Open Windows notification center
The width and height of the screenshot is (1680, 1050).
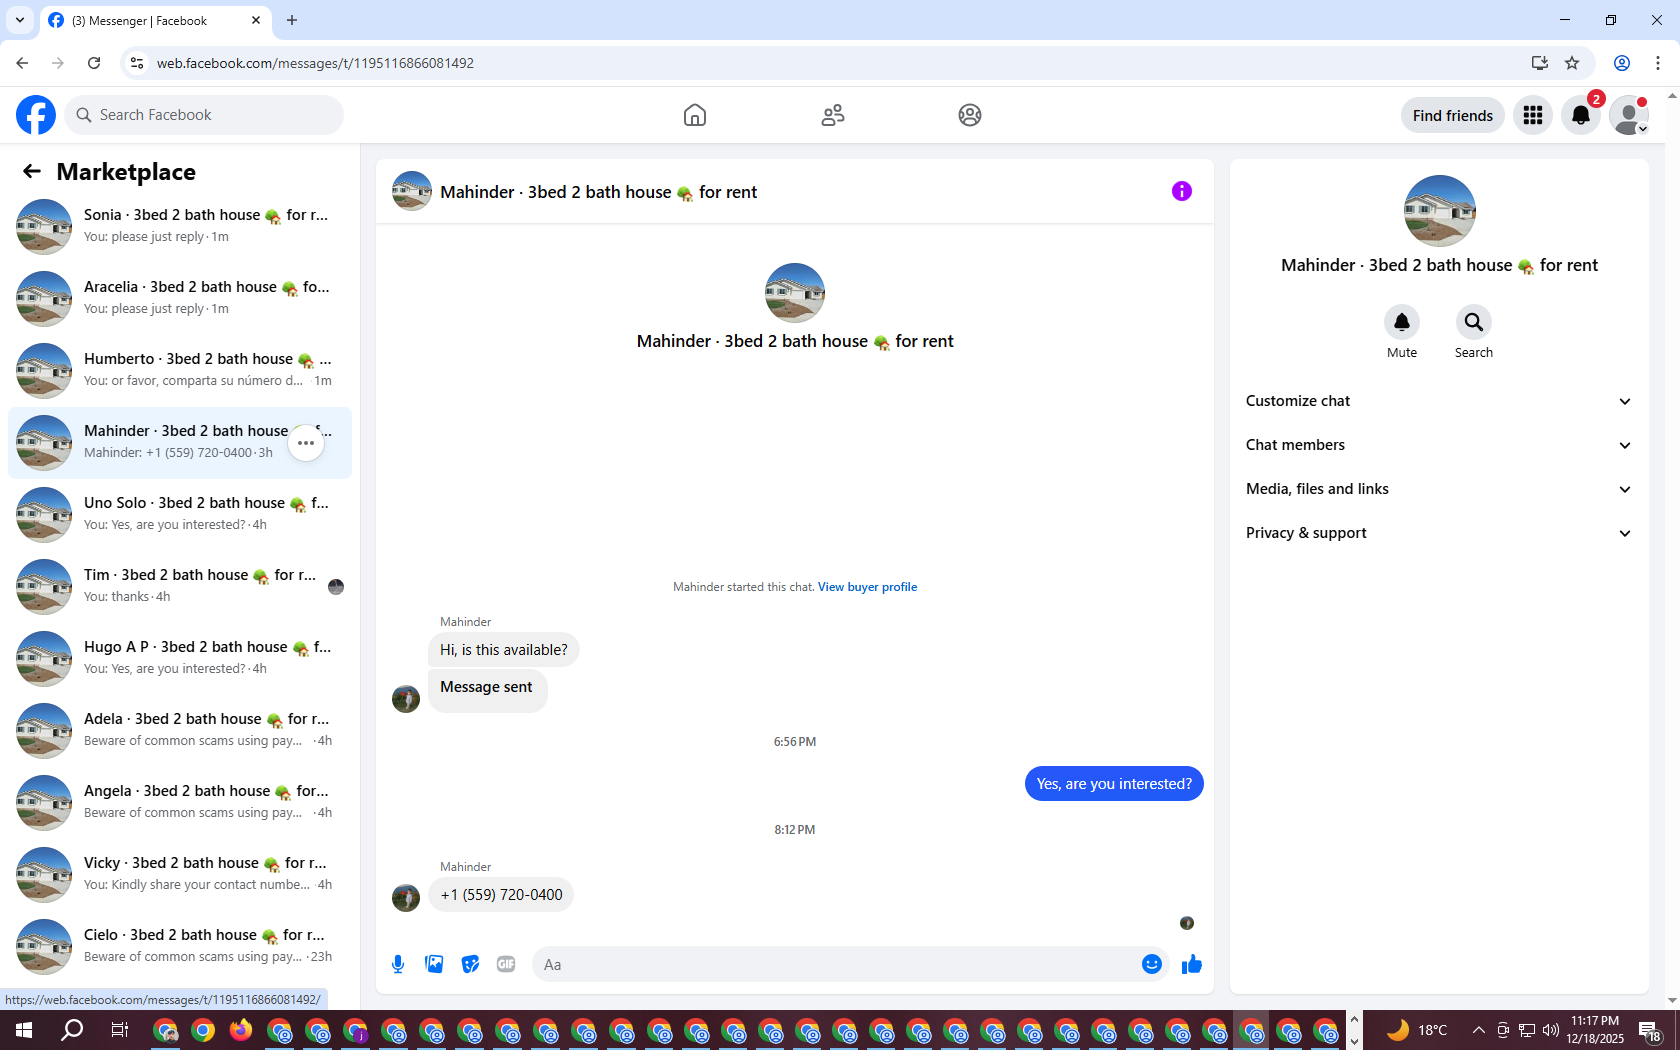click(1650, 1030)
